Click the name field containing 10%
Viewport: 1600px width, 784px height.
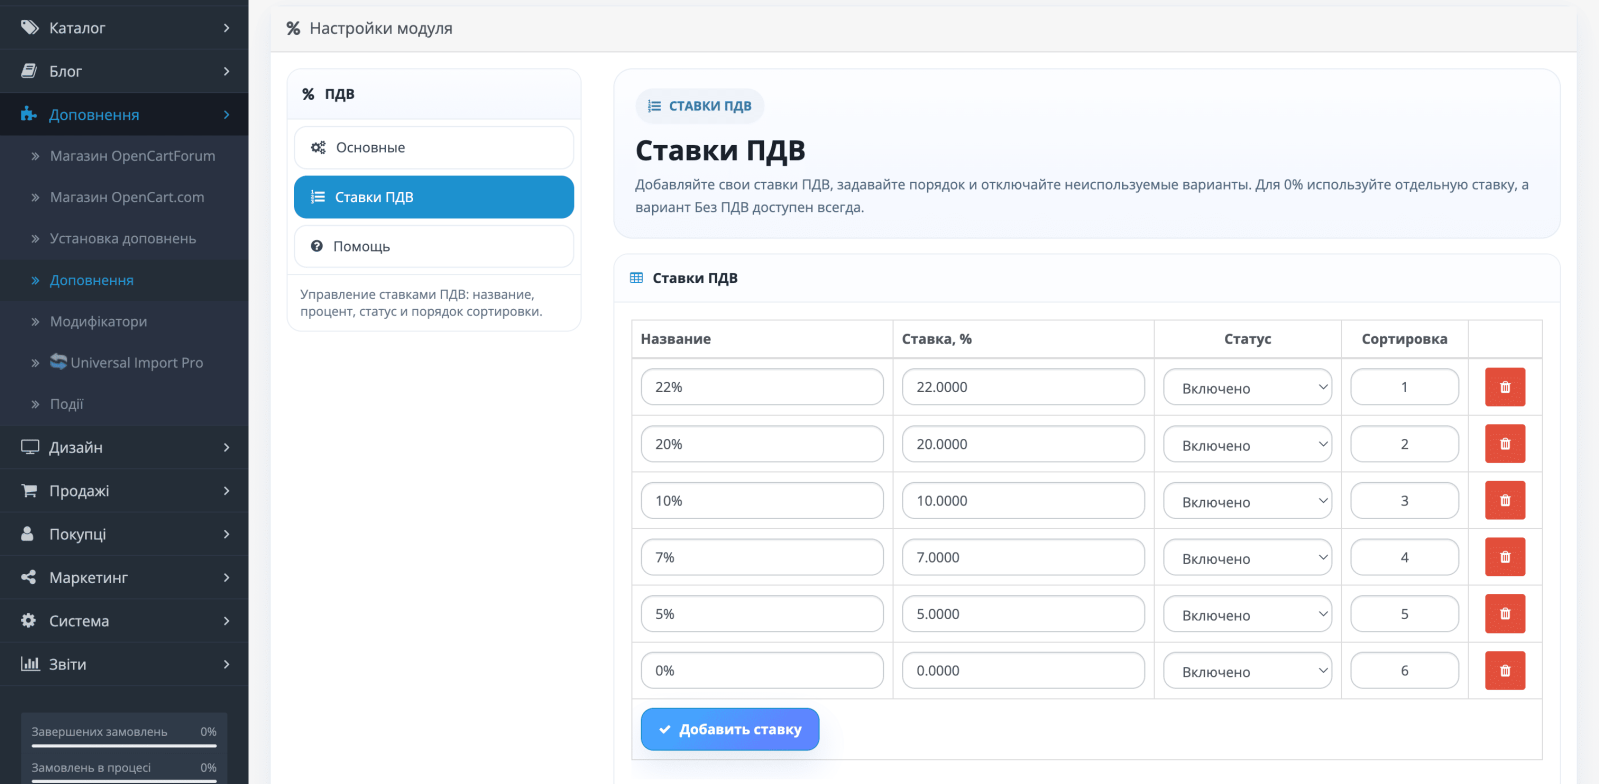[x=762, y=501]
